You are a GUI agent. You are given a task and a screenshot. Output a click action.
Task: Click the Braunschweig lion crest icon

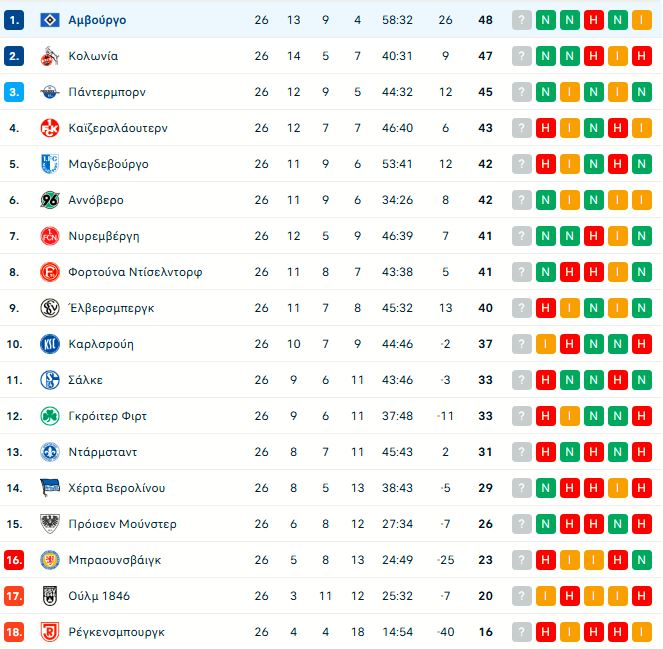pyautogui.click(x=49, y=560)
